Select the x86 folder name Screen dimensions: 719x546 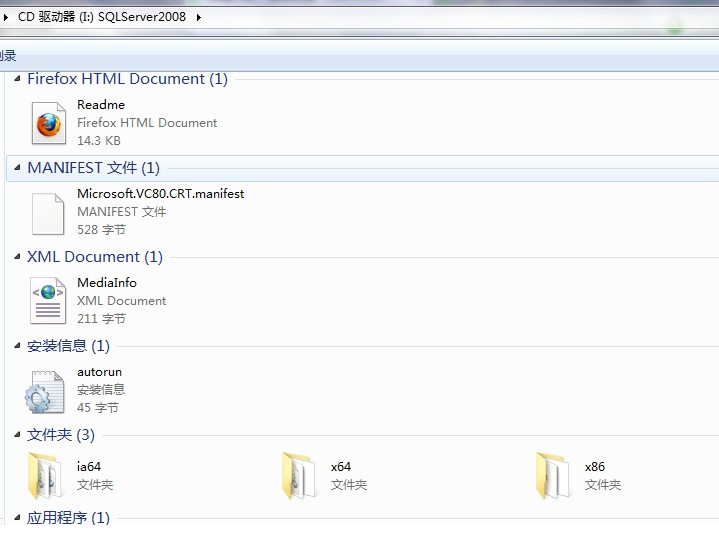(595, 467)
